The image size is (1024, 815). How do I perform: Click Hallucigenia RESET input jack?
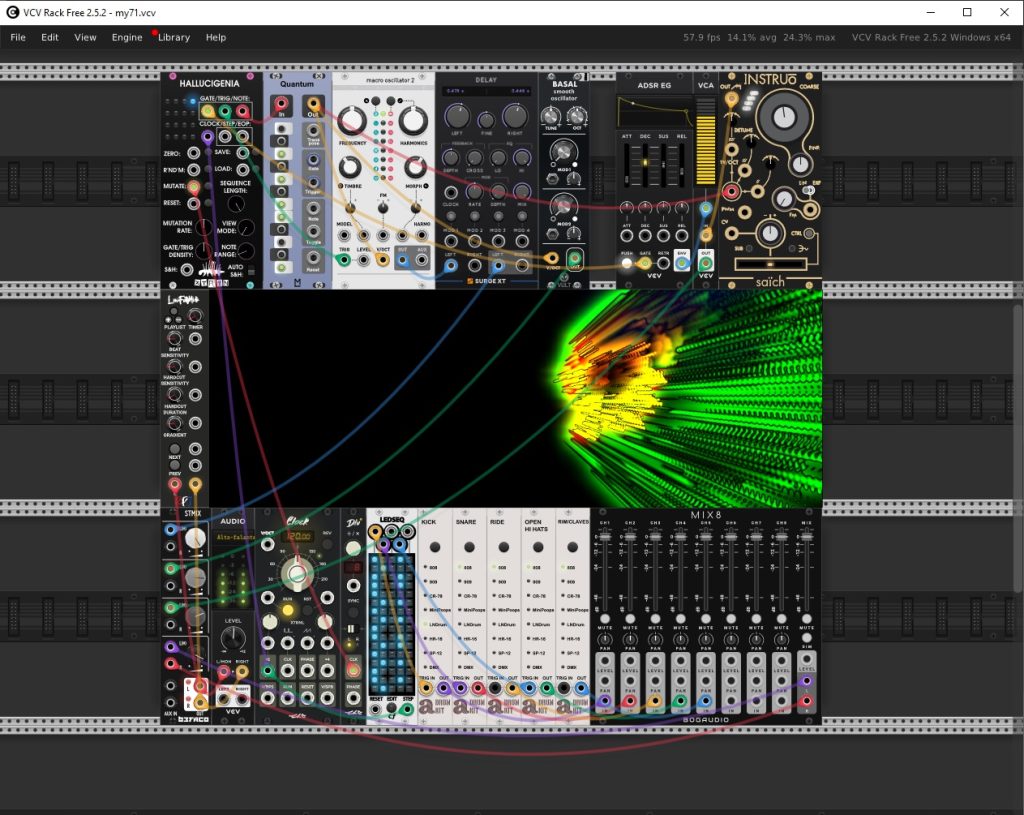click(193, 203)
